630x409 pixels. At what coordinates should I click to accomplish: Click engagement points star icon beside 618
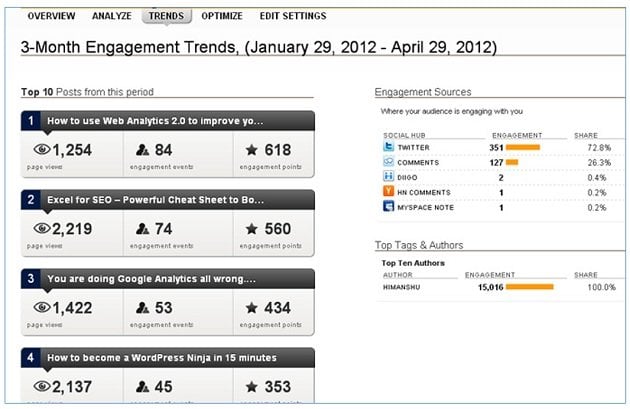[252, 150]
